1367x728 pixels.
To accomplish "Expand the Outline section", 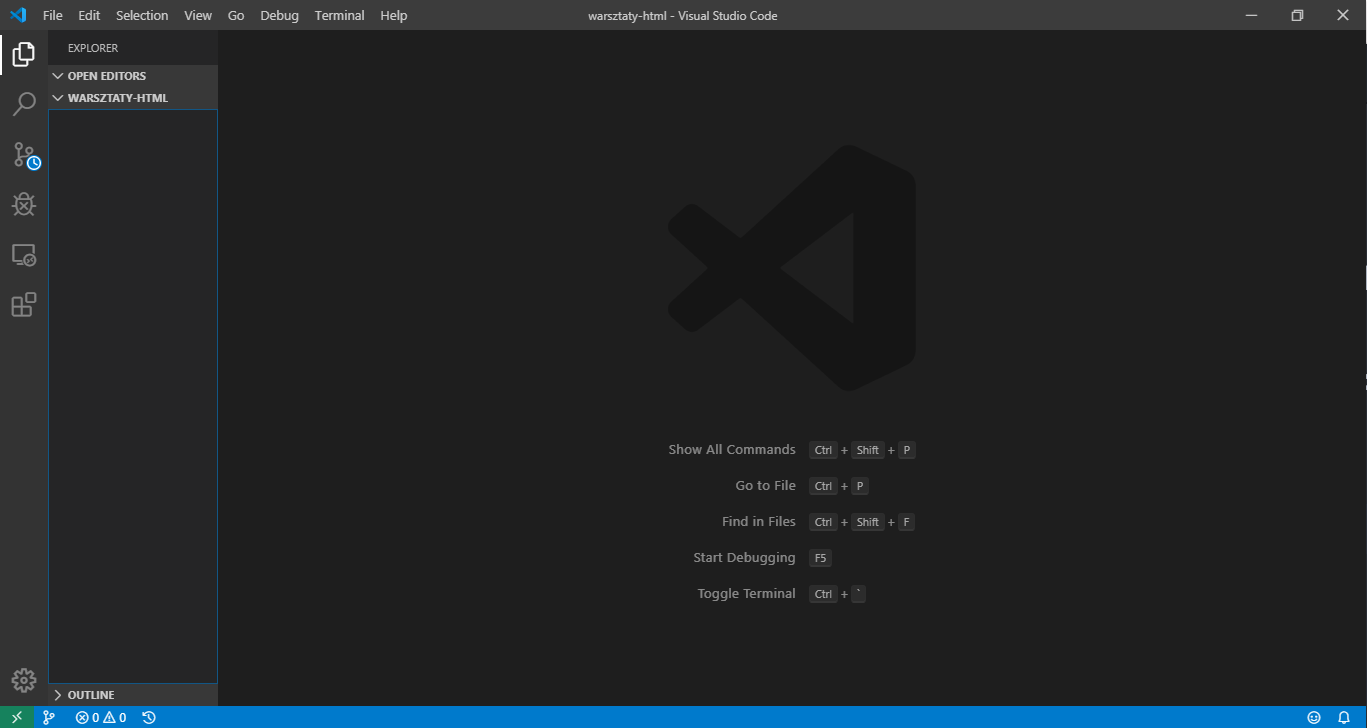I will click(x=133, y=695).
